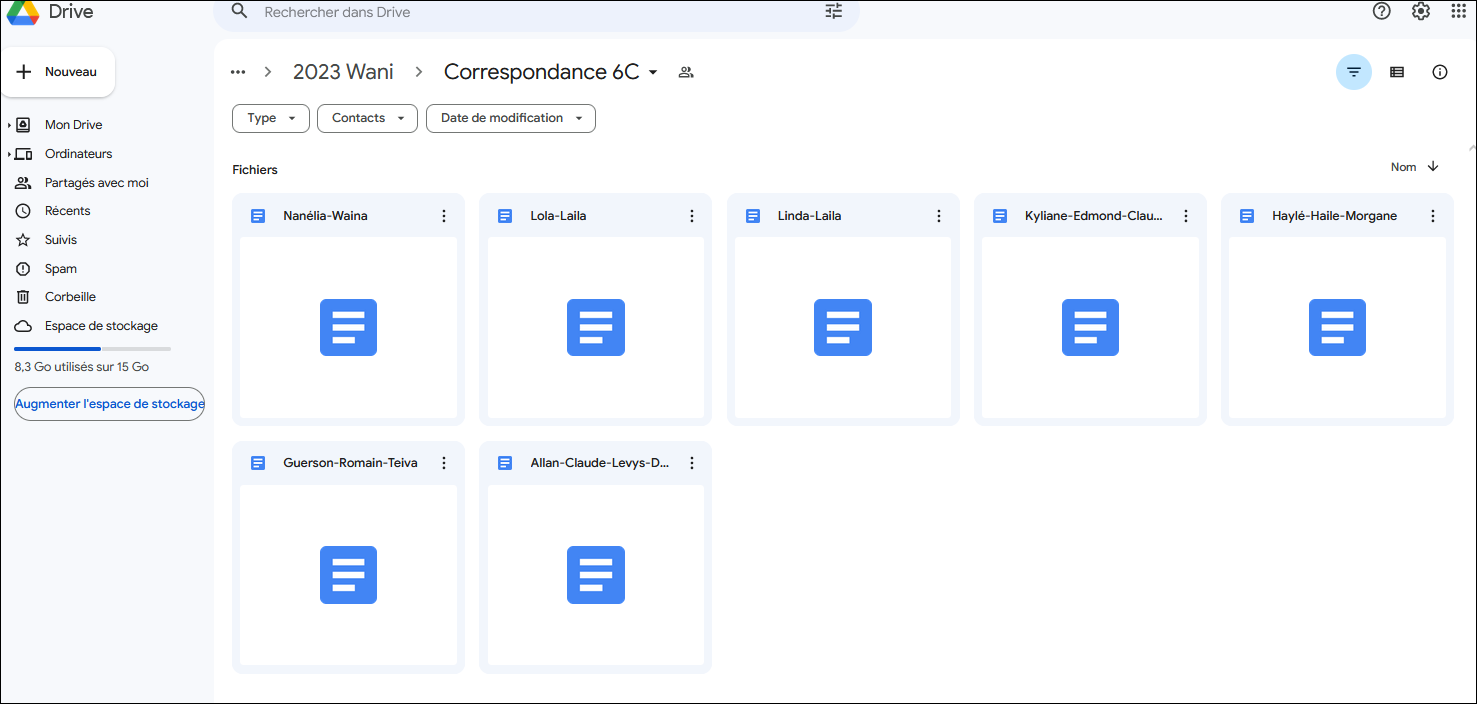The image size is (1477, 704).
Task: Open the Google apps grid
Action: [x=1459, y=12]
